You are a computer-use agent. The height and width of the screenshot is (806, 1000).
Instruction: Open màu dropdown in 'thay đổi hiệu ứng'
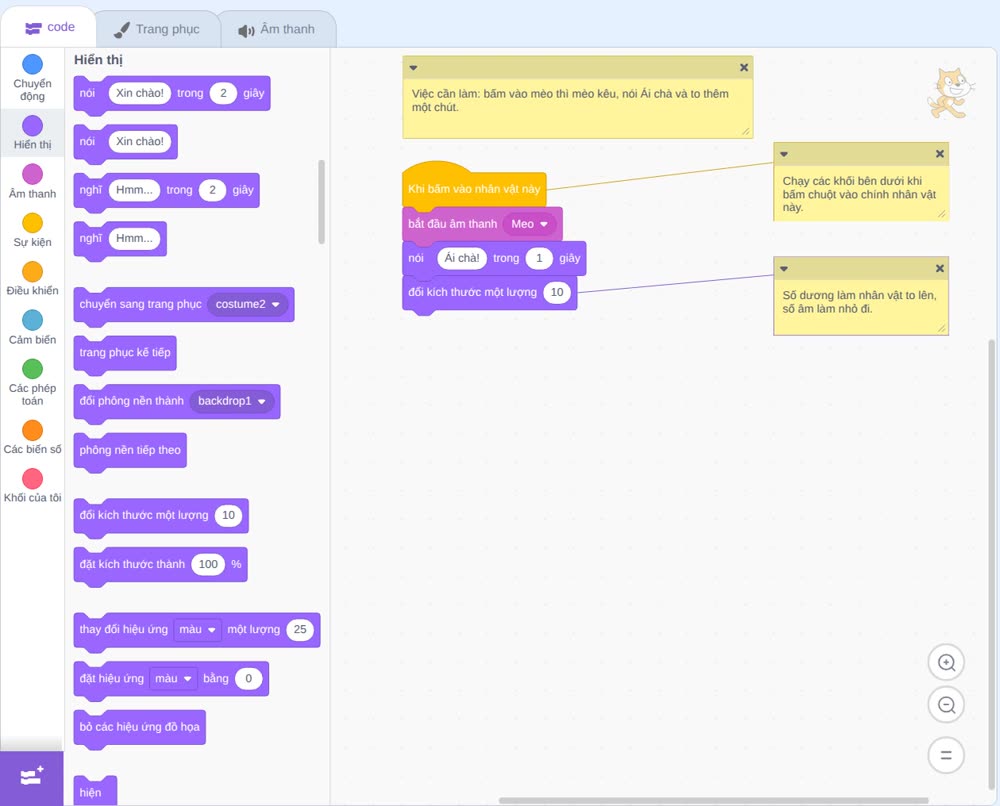198,629
